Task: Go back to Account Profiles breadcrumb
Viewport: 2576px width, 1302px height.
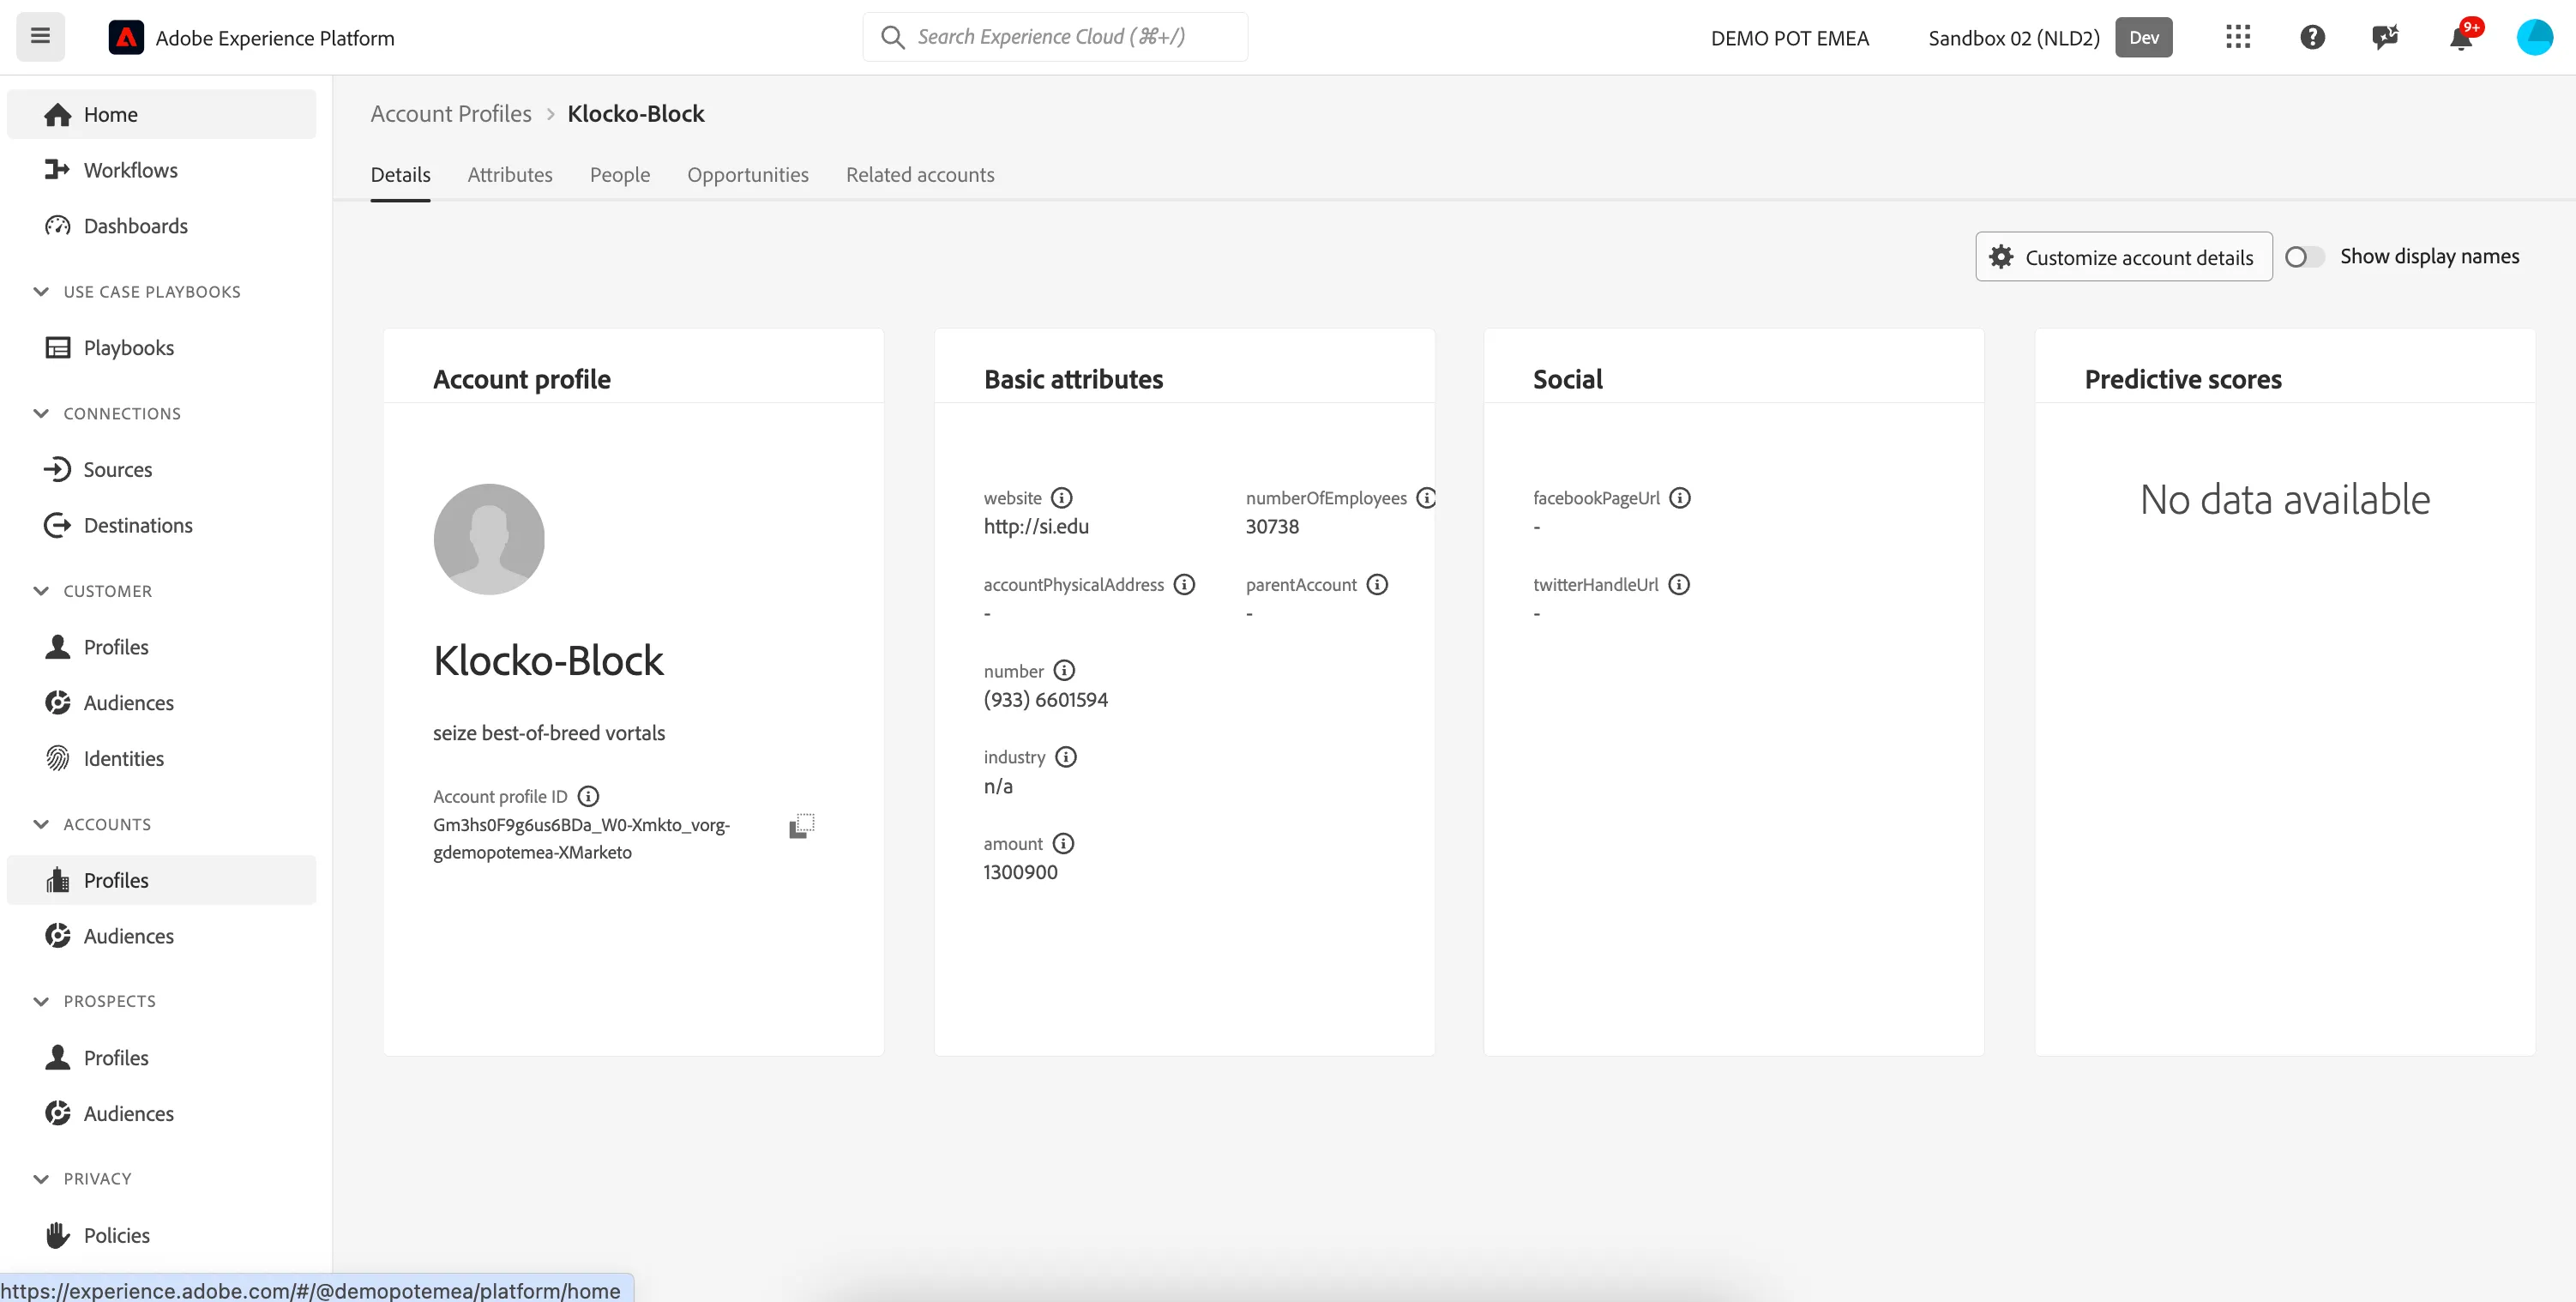Action: tap(451, 114)
